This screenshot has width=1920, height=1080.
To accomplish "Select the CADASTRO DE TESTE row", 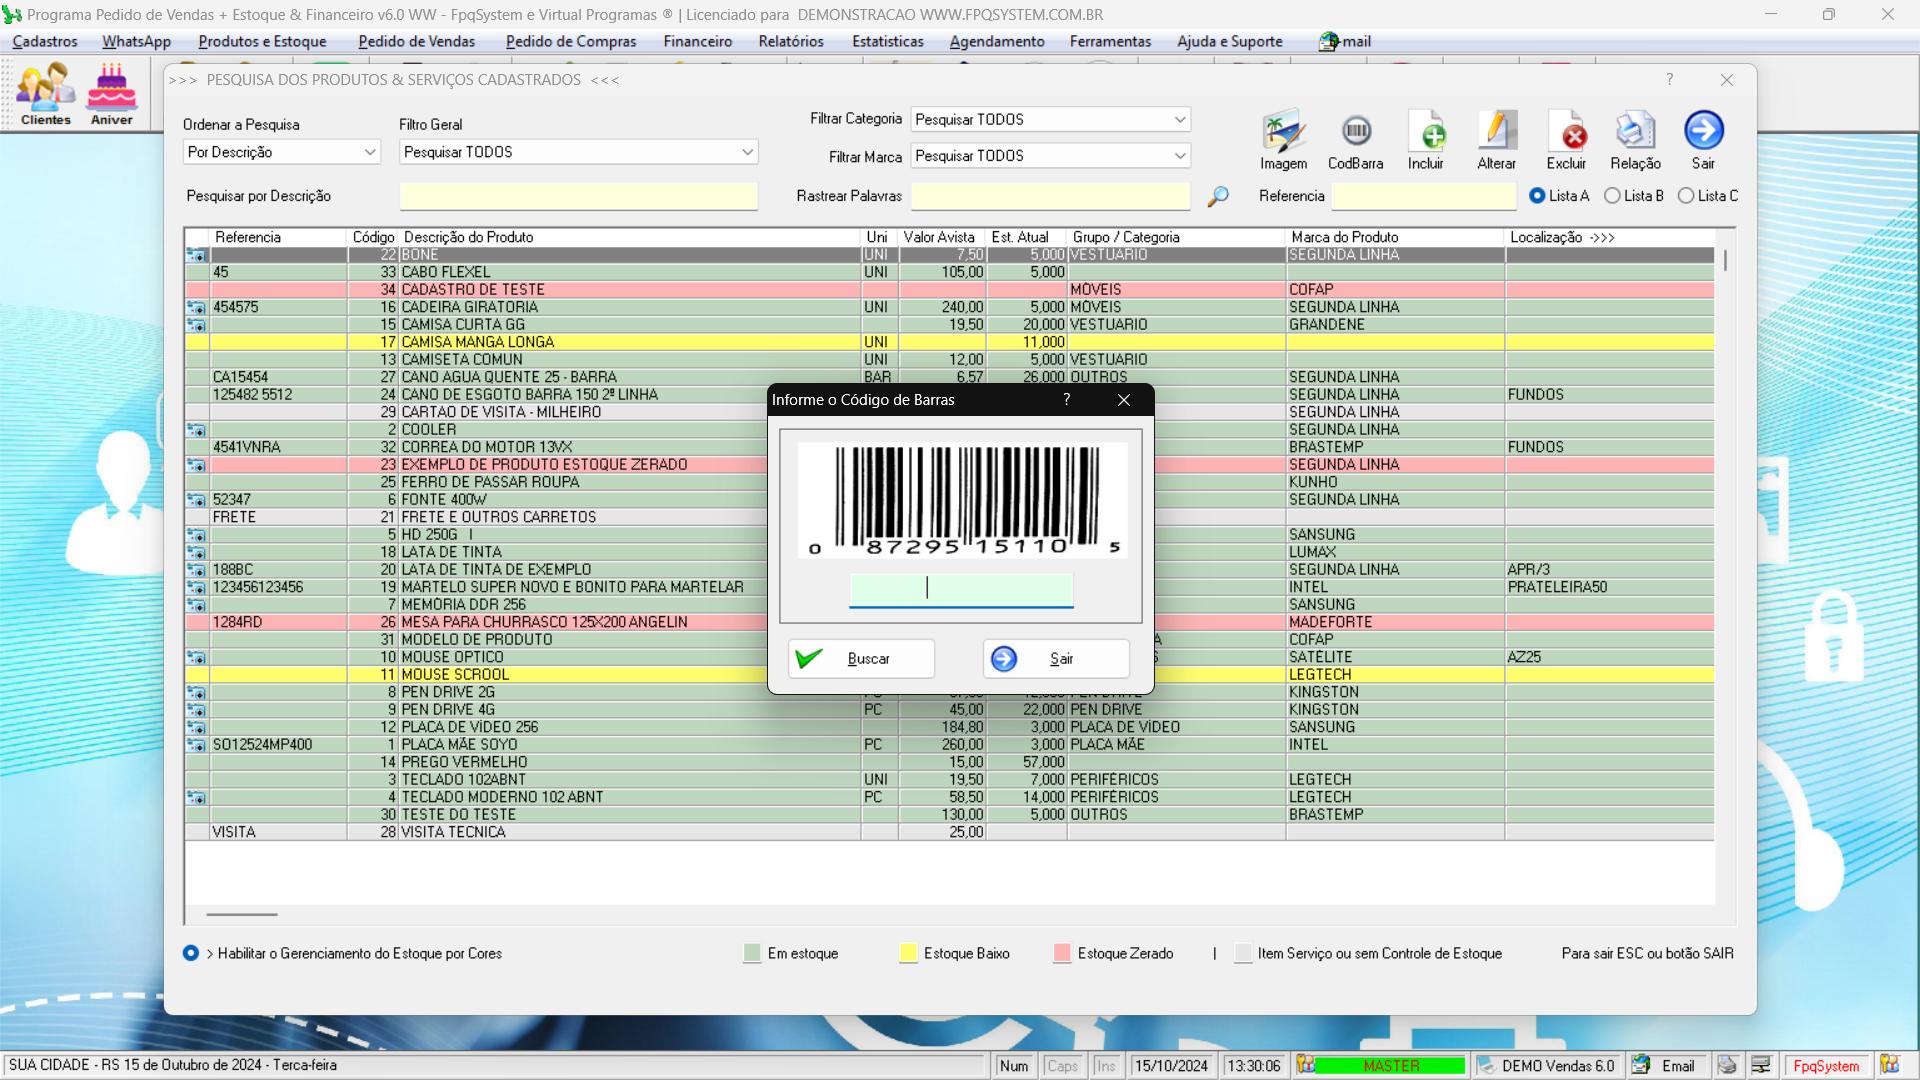I will 949,290.
